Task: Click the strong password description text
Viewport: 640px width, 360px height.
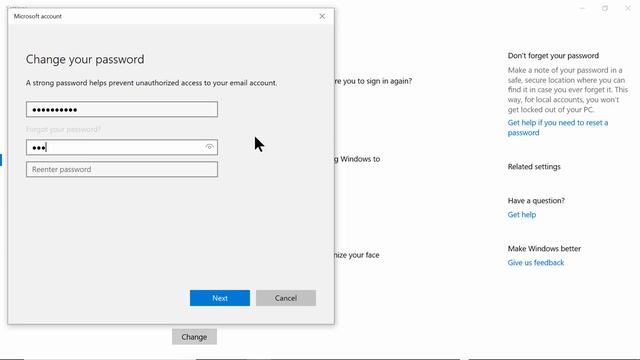Action: pyautogui.click(x=151, y=83)
